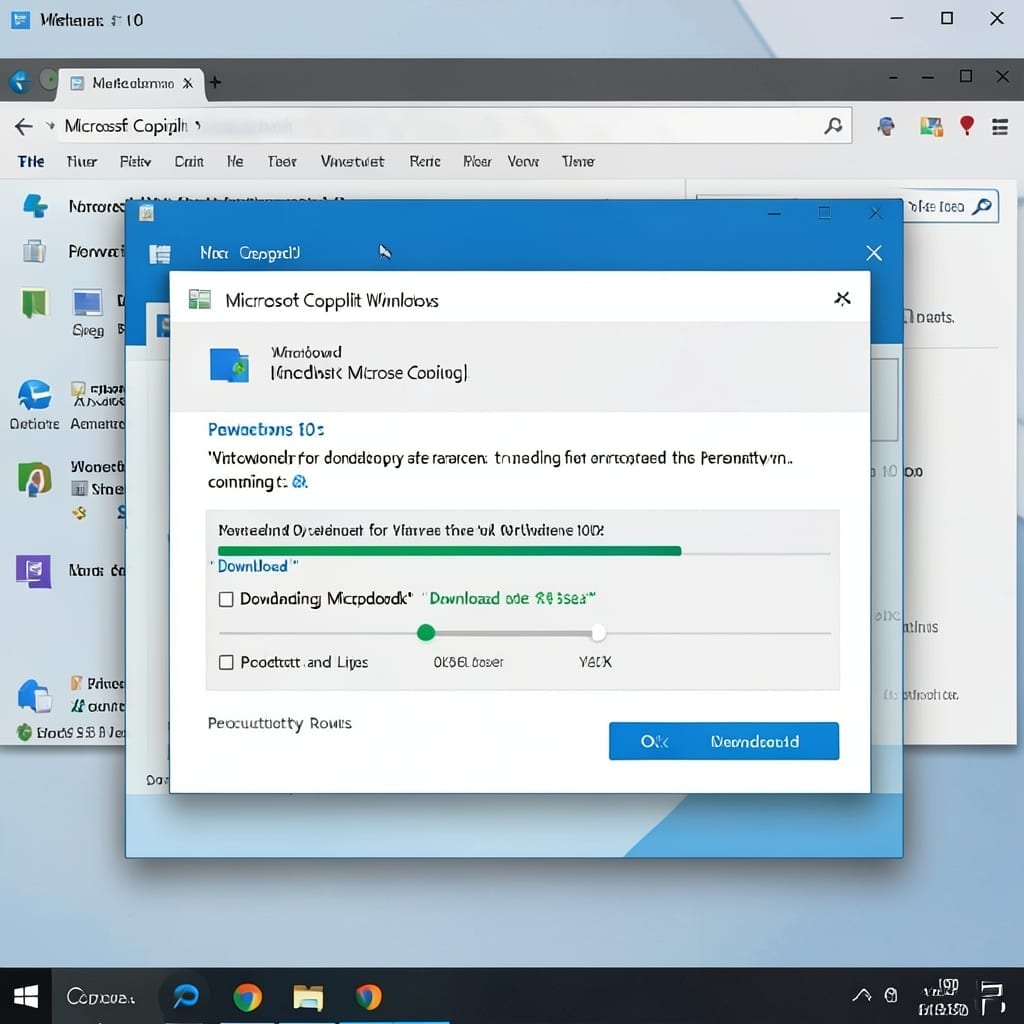Viewport: 1024px width, 1024px height.
Task: Click the green download progress bar
Action: (x=449, y=551)
